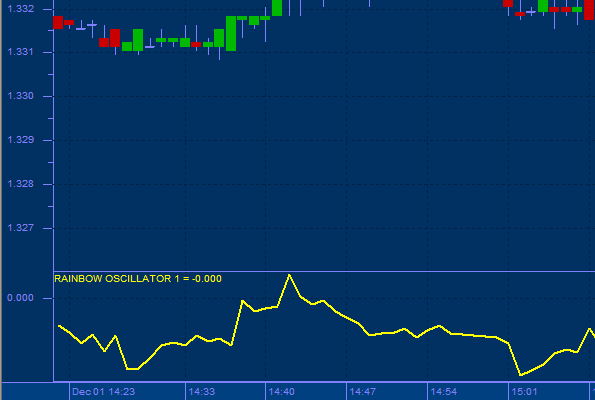This screenshot has height=400, width=595.
Task: Click the RAINBOW OSCILLATOR 1 indicator label
Action: [x=138, y=279]
